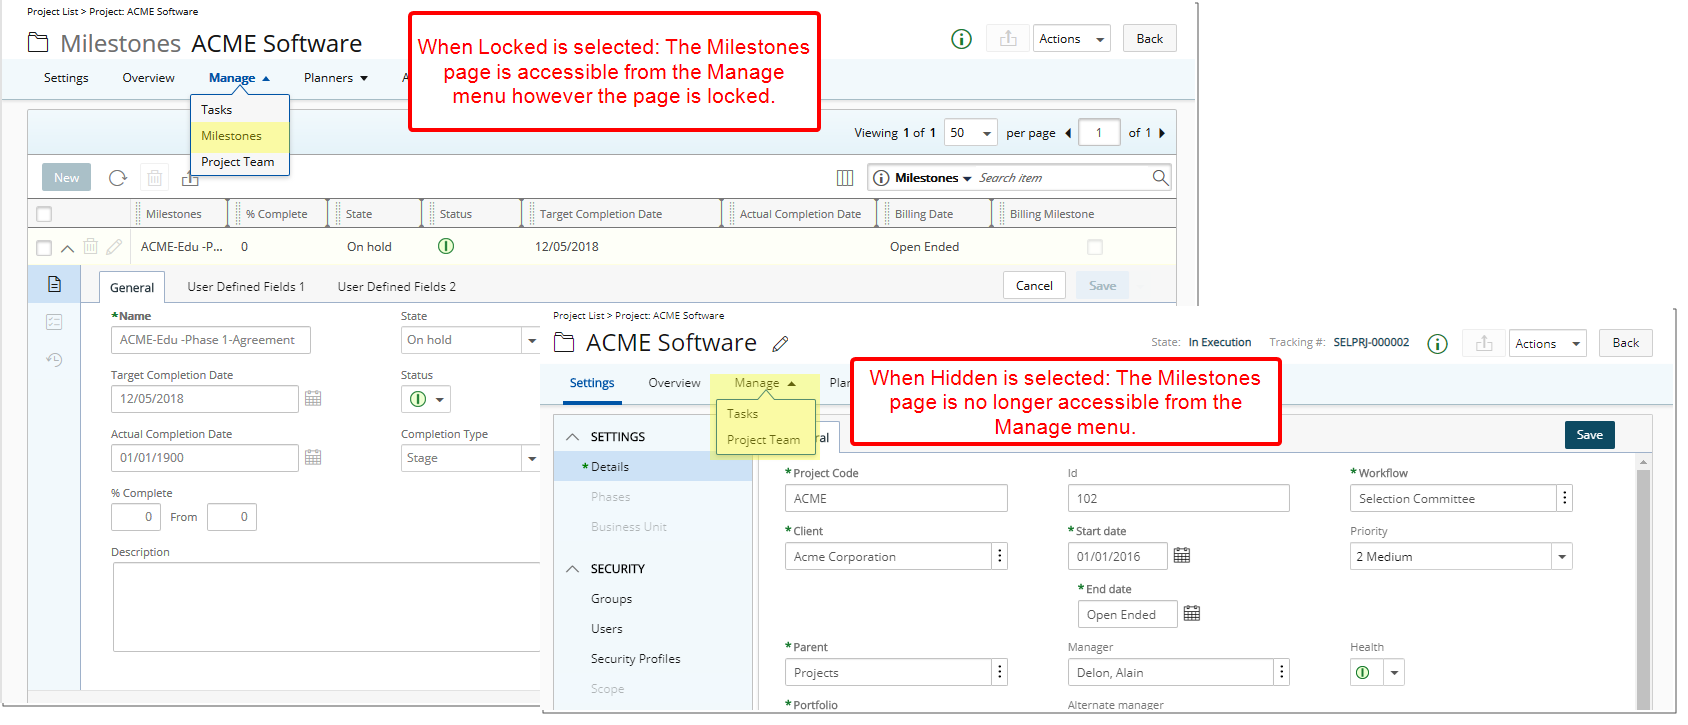Click the info icon in the Milestones search box
Viewport: 1688px width, 725px height.
pyautogui.click(x=881, y=178)
